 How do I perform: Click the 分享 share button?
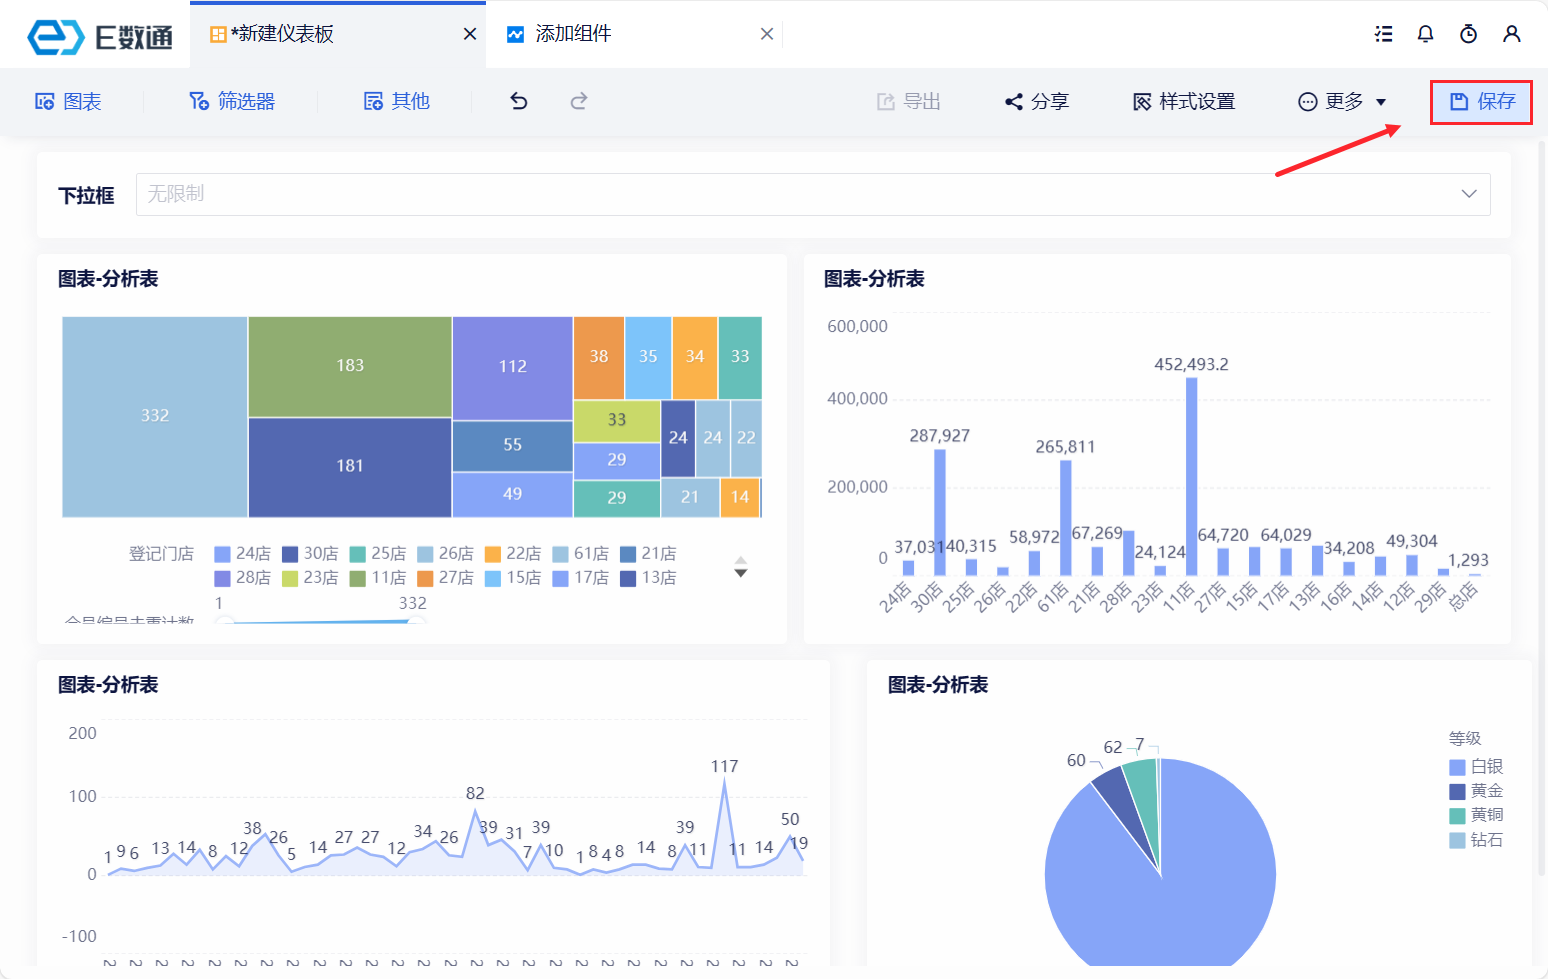pyautogui.click(x=1037, y=101)
